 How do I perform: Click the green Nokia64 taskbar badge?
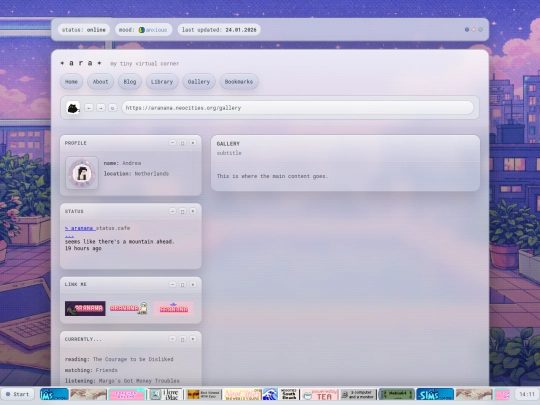click(x=396, y=394)
